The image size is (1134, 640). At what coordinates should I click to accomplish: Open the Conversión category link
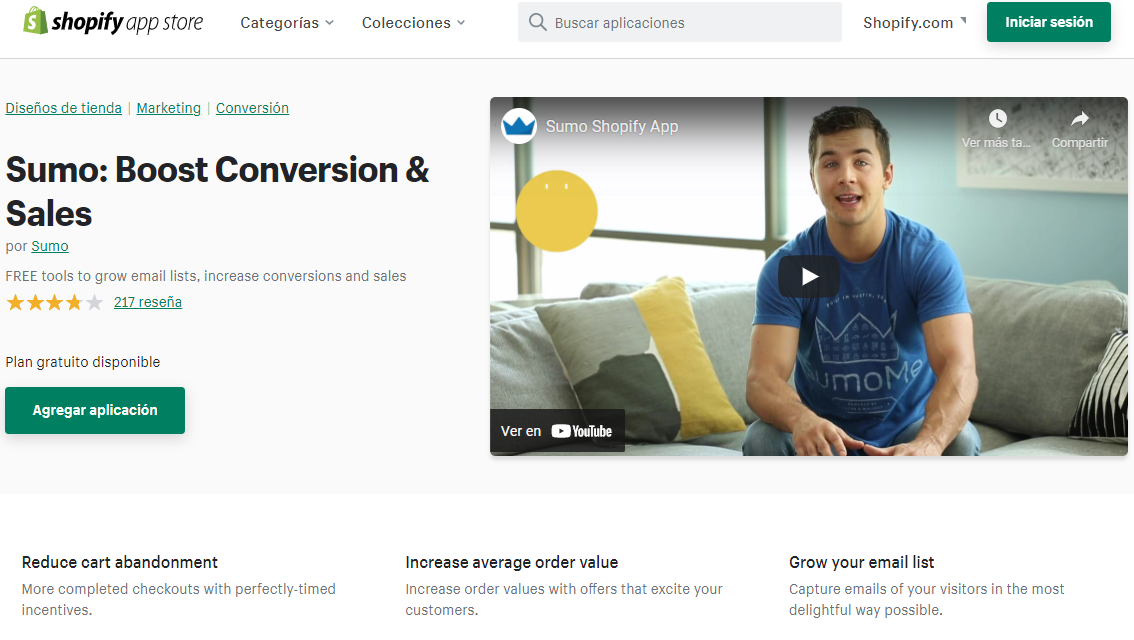(252, 108)
